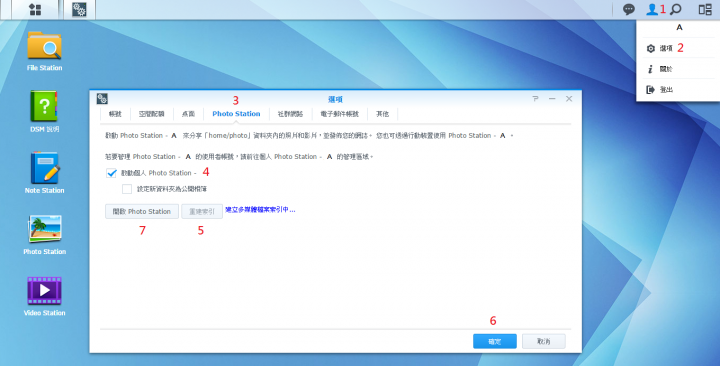Confirm with the blue 確定 button

pos(495,341)
